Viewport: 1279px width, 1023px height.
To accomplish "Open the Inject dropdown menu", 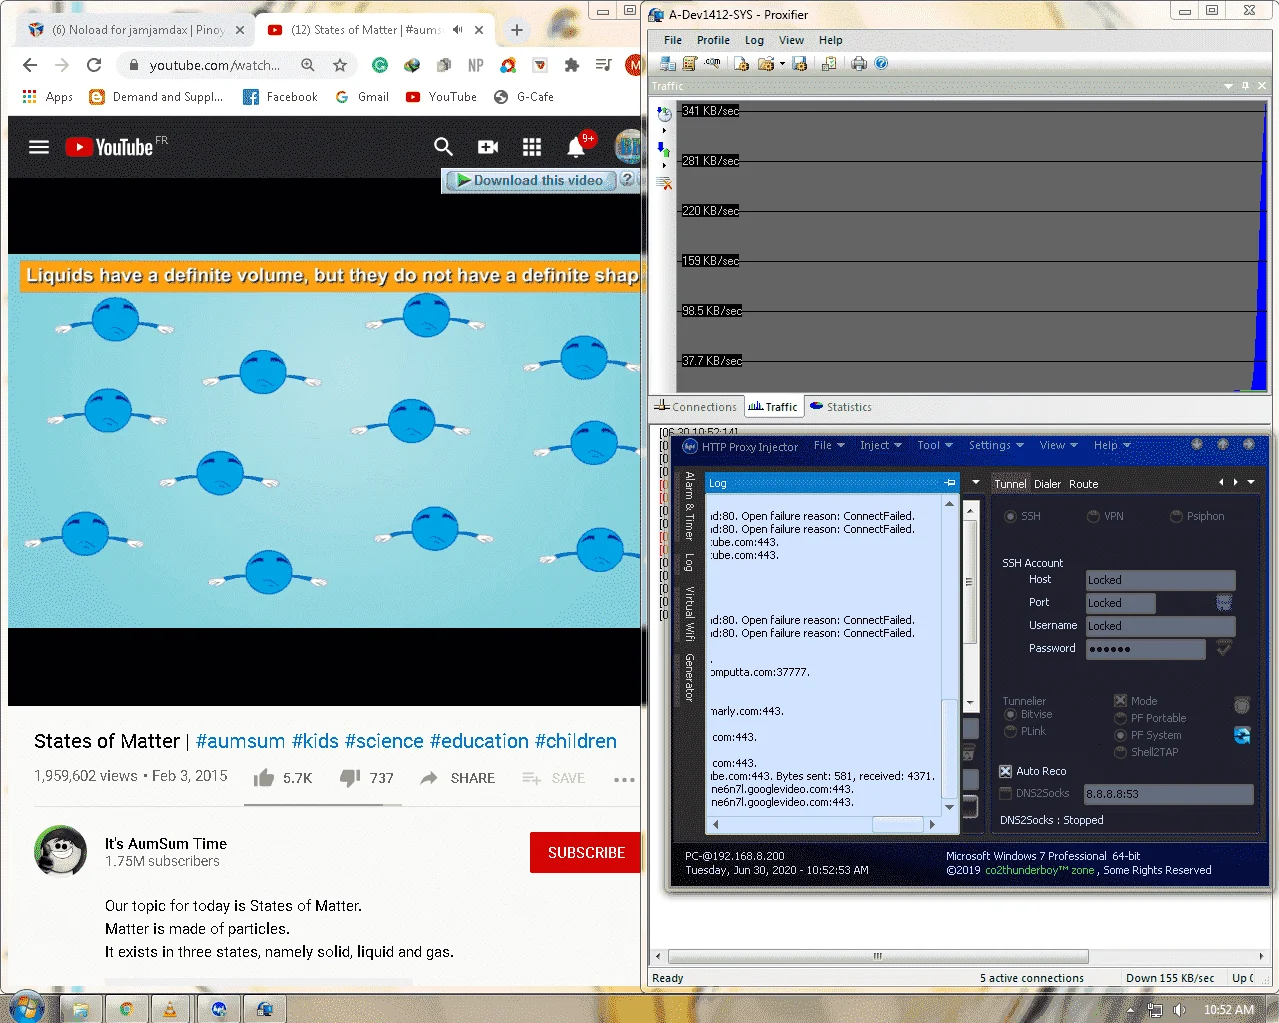I will [880, 446].
